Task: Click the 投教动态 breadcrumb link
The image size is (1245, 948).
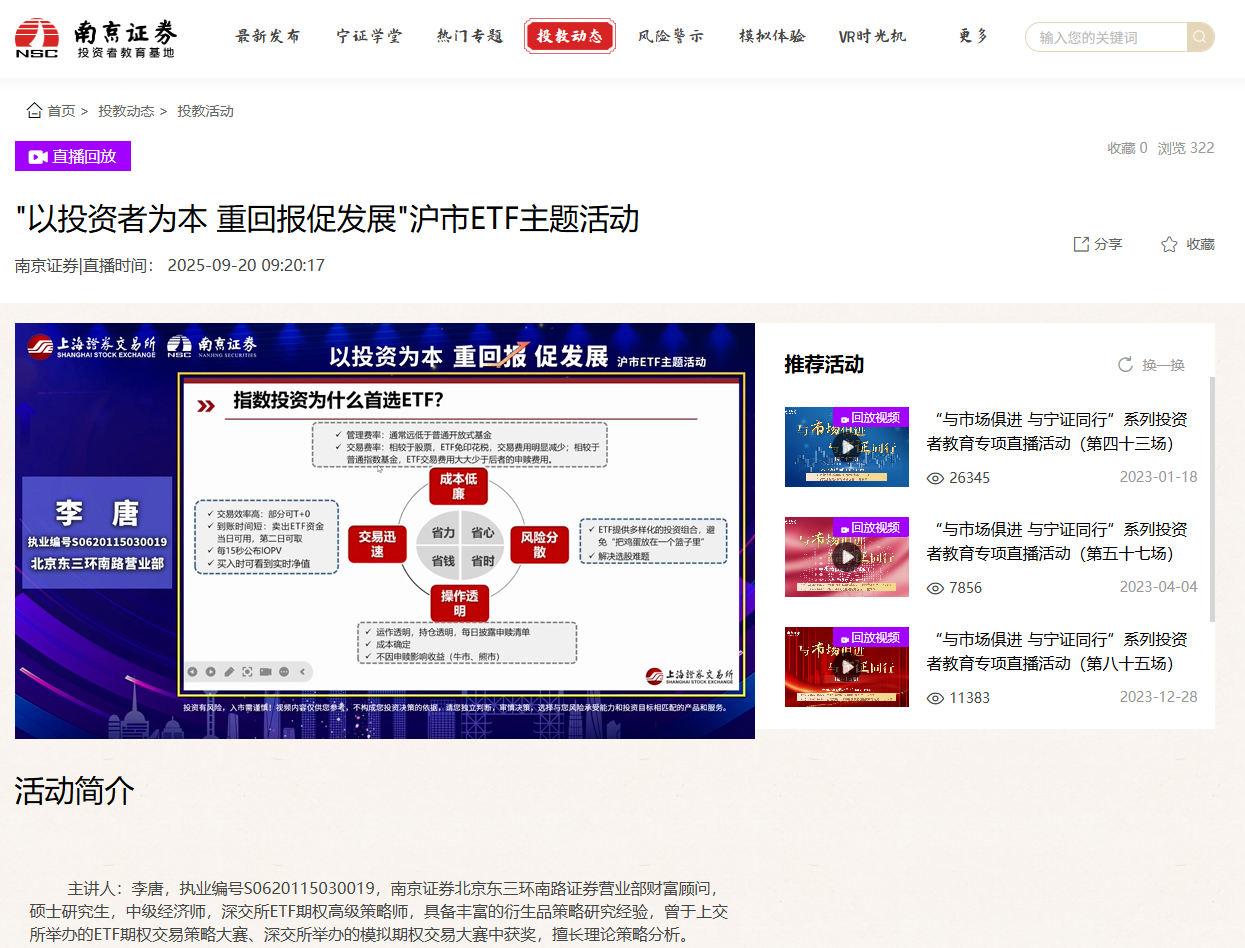Action: click(x=125, y=111)
